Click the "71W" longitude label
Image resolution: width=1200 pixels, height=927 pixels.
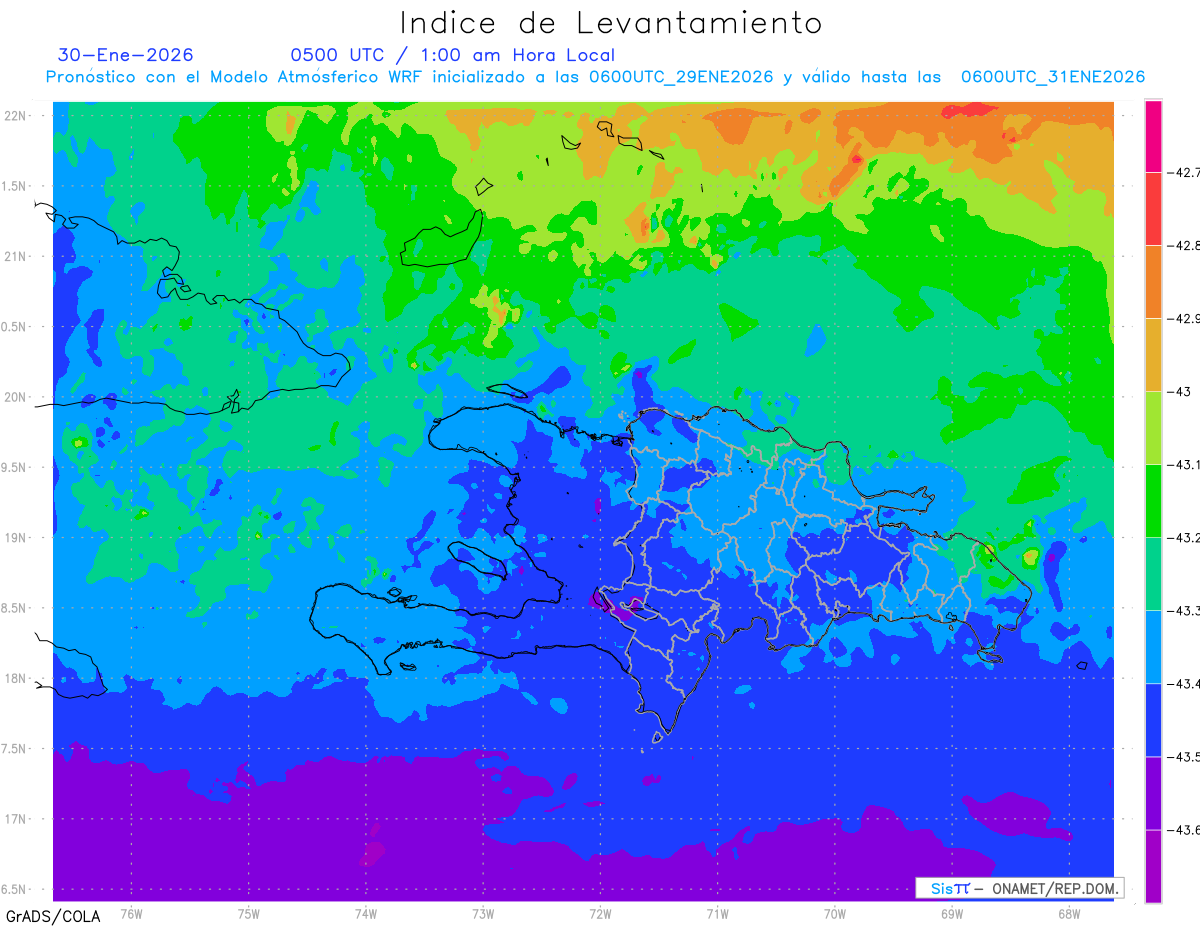717,914
